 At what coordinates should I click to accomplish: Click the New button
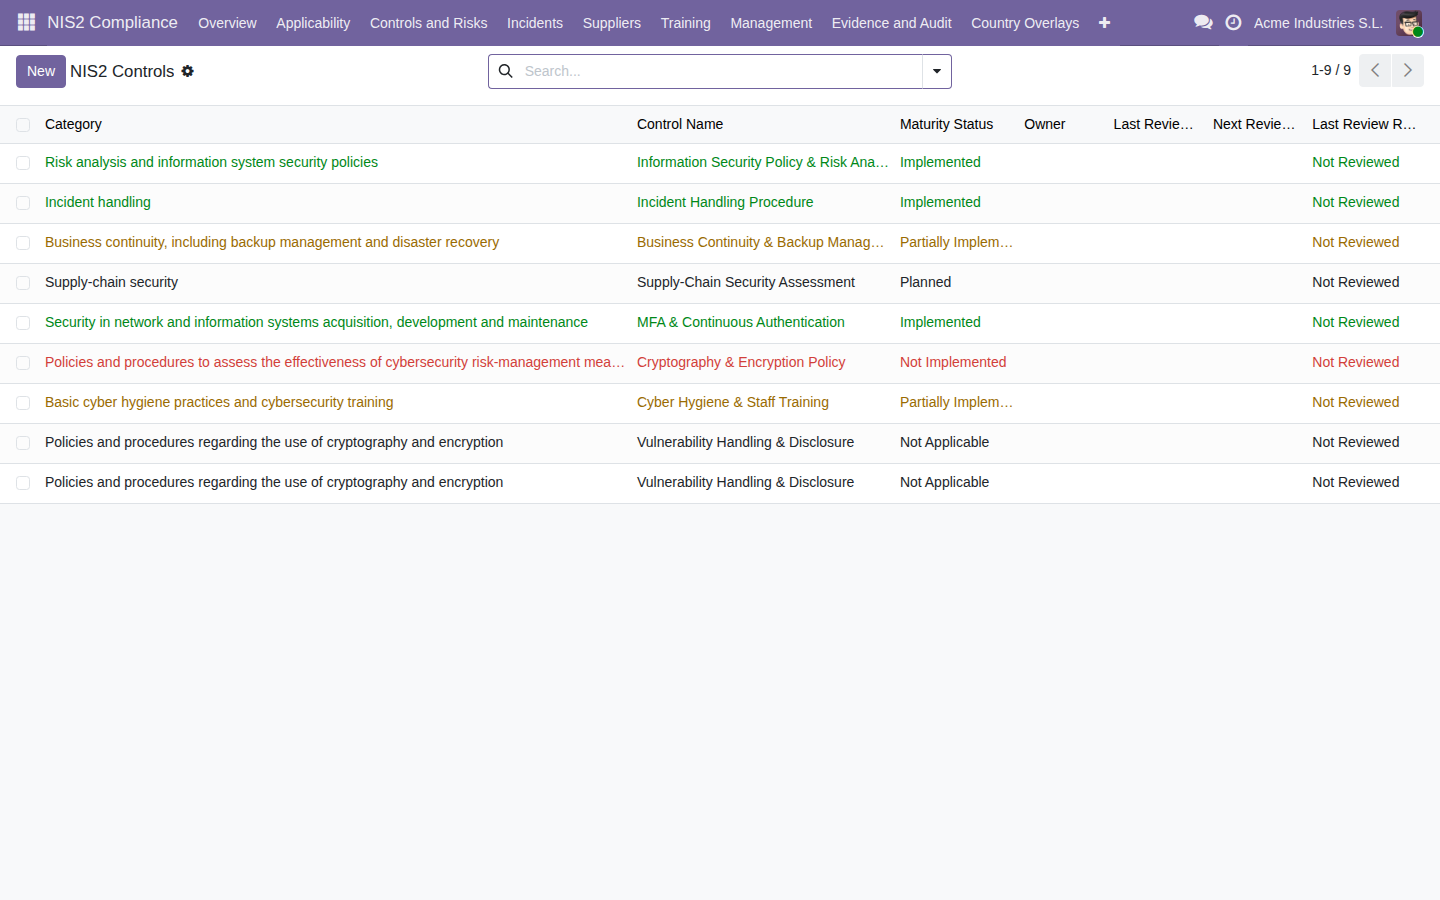coord(41,71)
